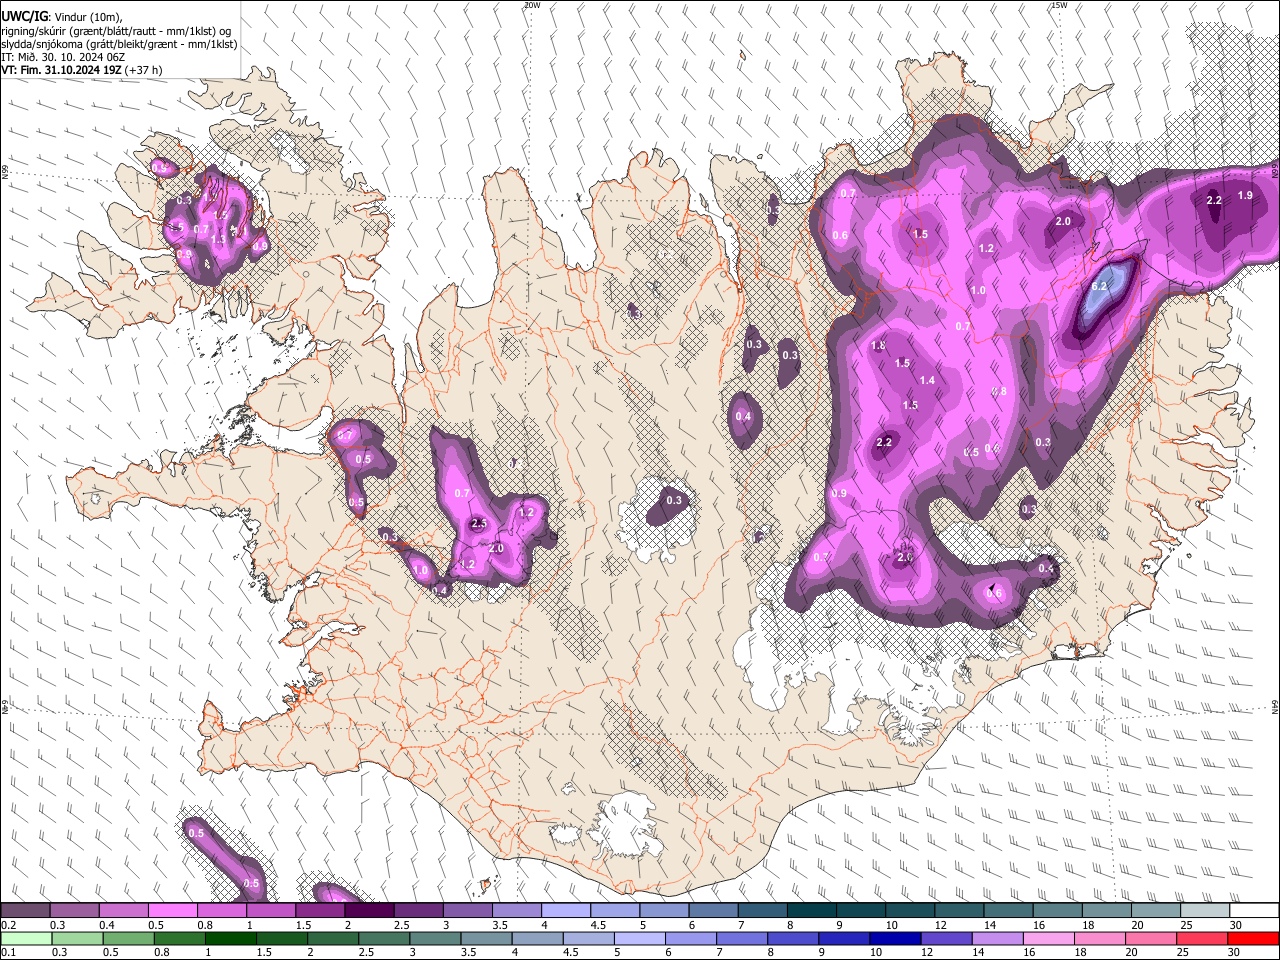Pick deep blue rain swatch between 10 and 12
The image size is (1280, 960).
point(894,938)
